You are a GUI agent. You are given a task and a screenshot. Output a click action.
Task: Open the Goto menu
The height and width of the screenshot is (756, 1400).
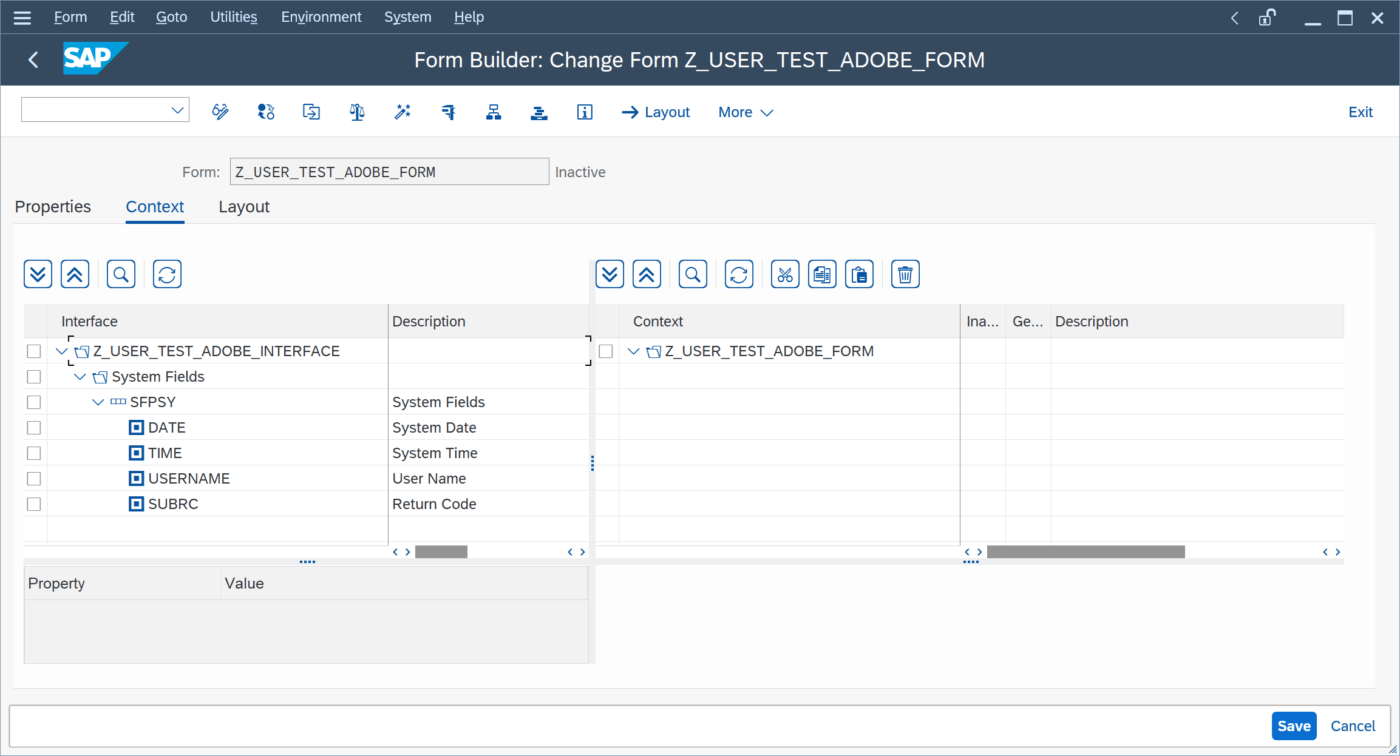click(172, 17)
